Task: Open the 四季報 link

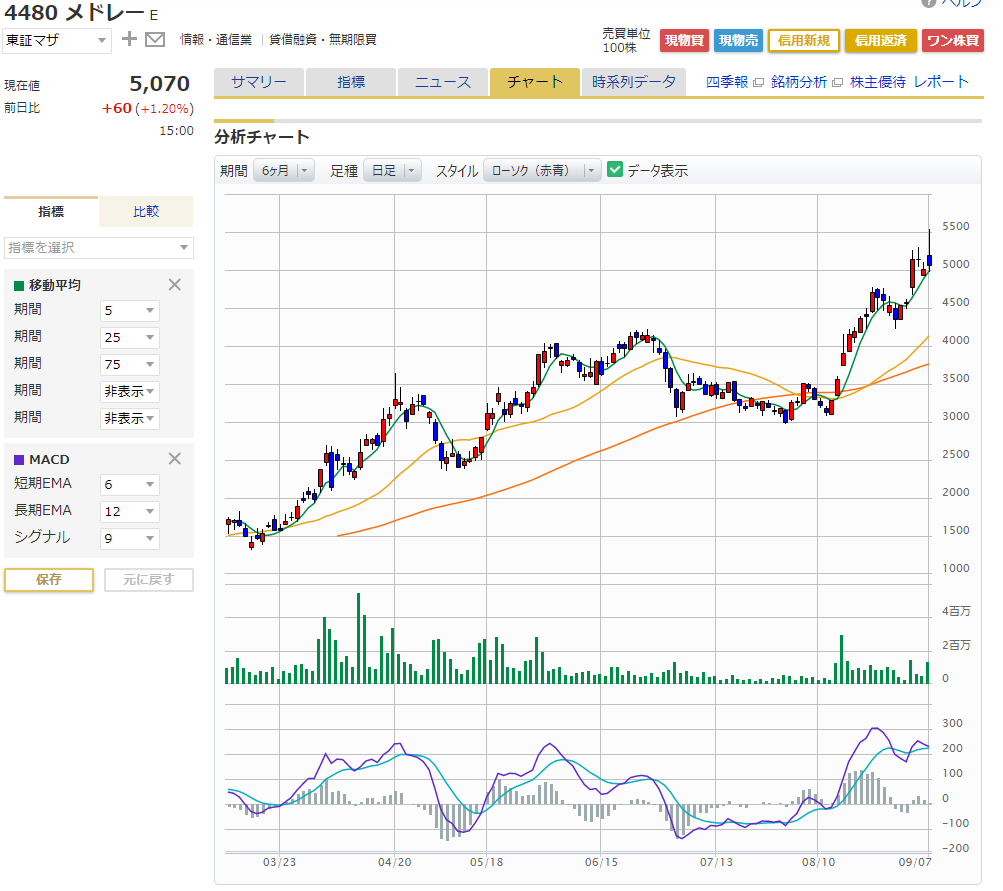Action: click(x=727, y=83)
